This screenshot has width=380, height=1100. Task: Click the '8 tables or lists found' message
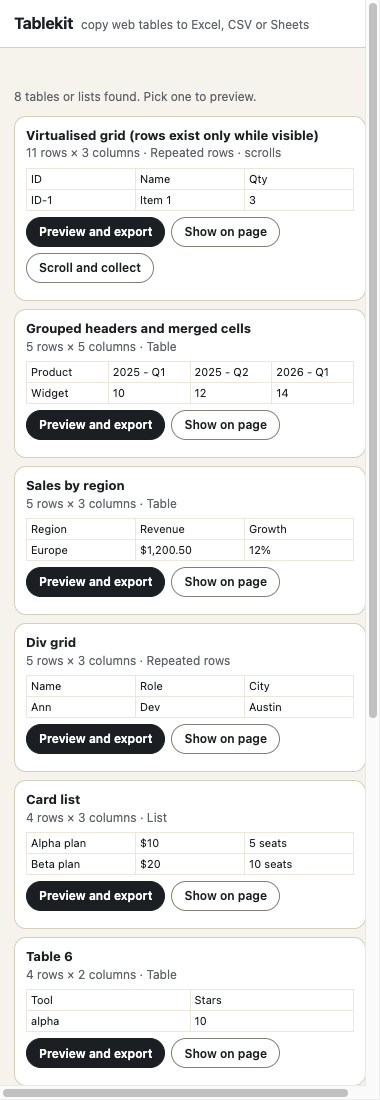pyautogui.click(x=135, y=97)
